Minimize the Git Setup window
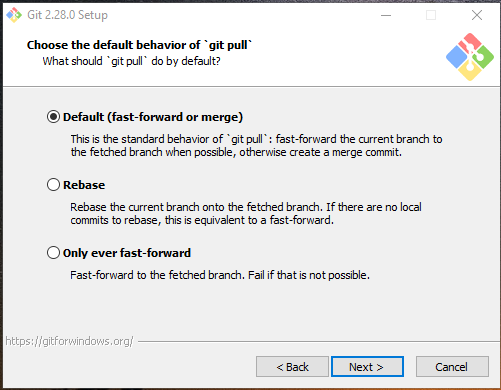The height and width of the screenshot is (390, 501). click(386, 15)
